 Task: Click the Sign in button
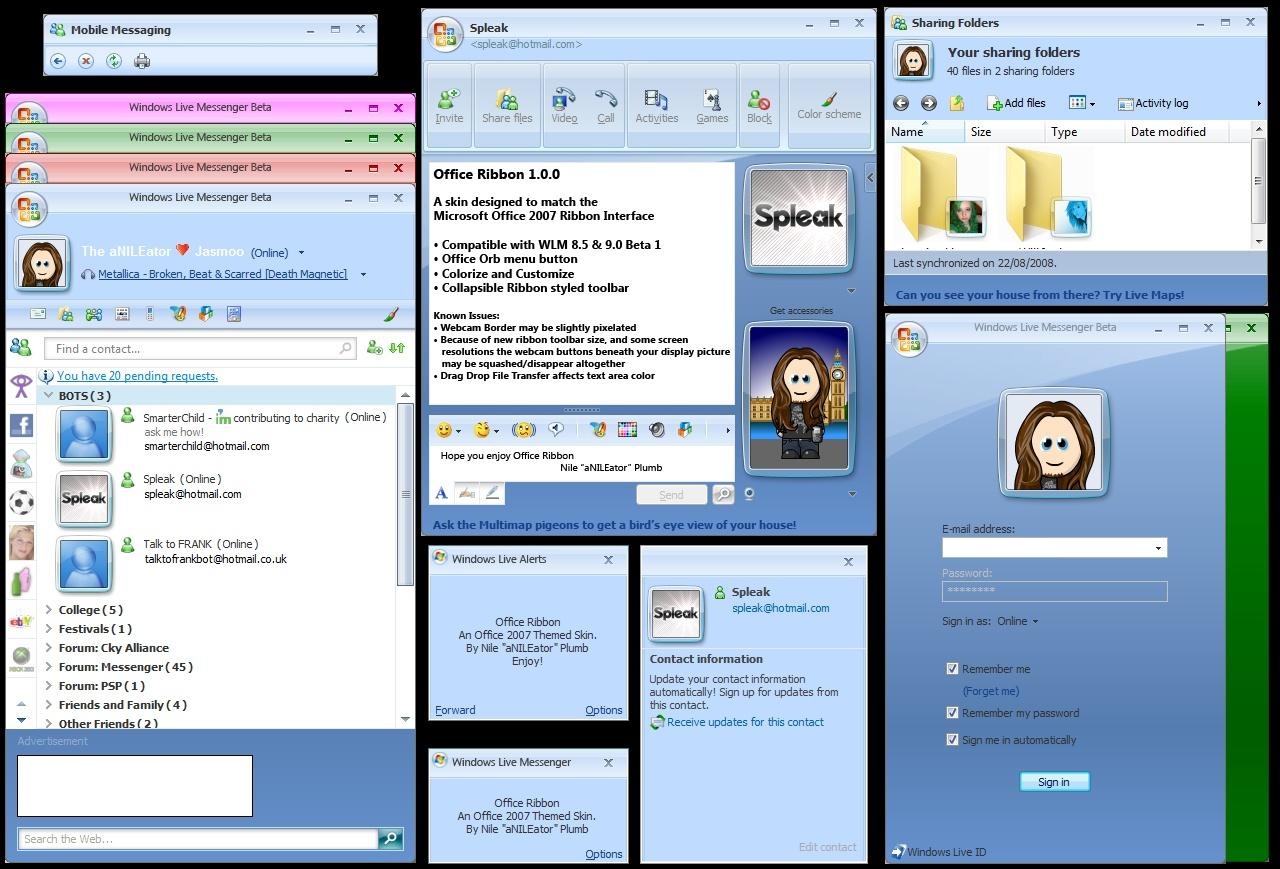[1054, 782]
